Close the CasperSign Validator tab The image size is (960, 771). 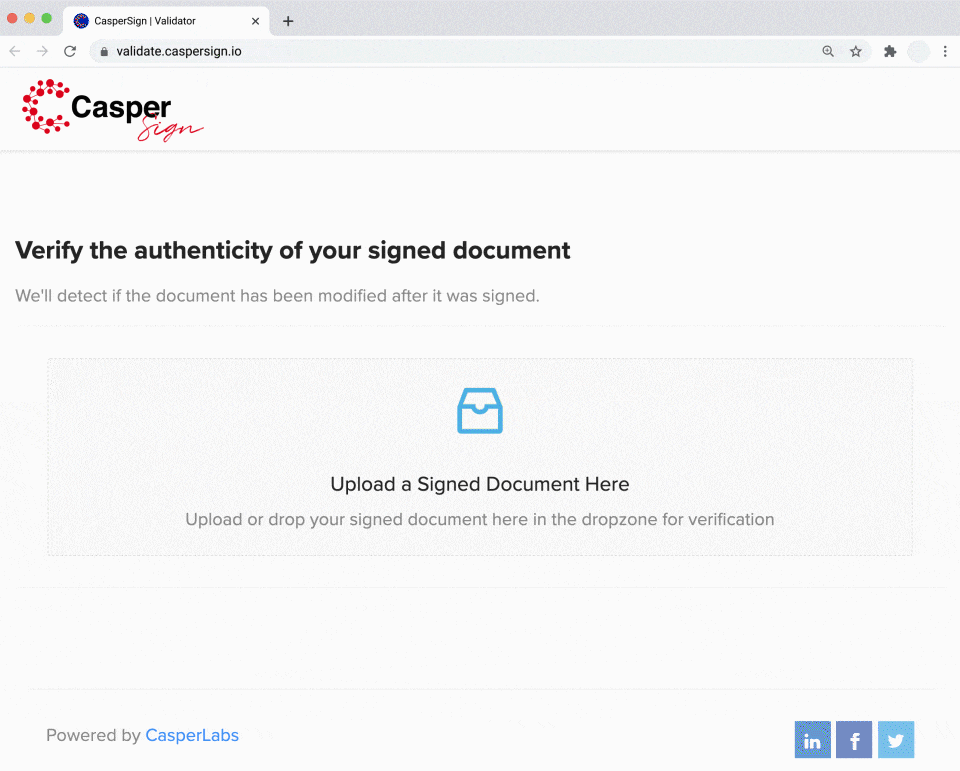255,21
